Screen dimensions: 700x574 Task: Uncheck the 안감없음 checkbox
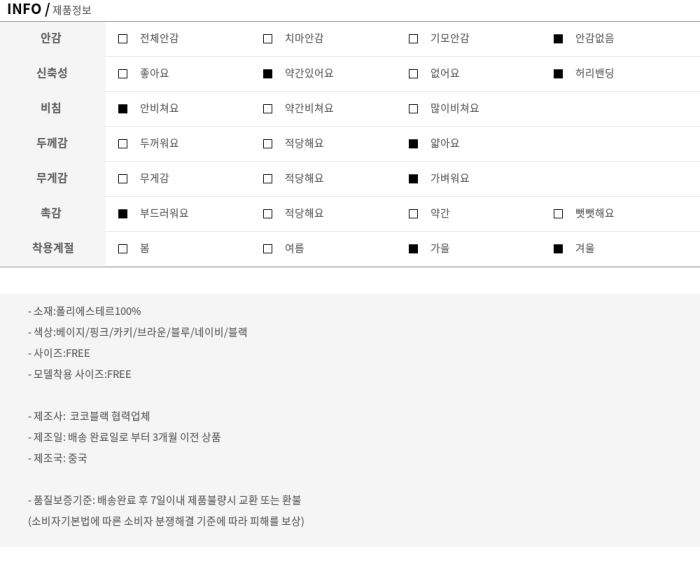point(558,39)
